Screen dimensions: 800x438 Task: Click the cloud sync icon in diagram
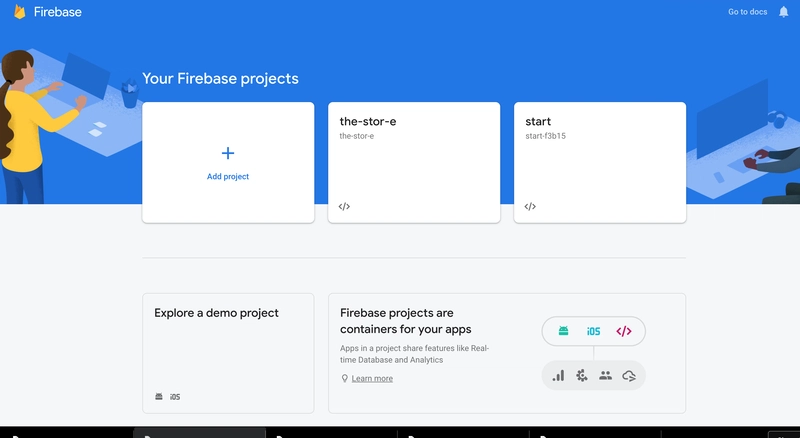629,376
